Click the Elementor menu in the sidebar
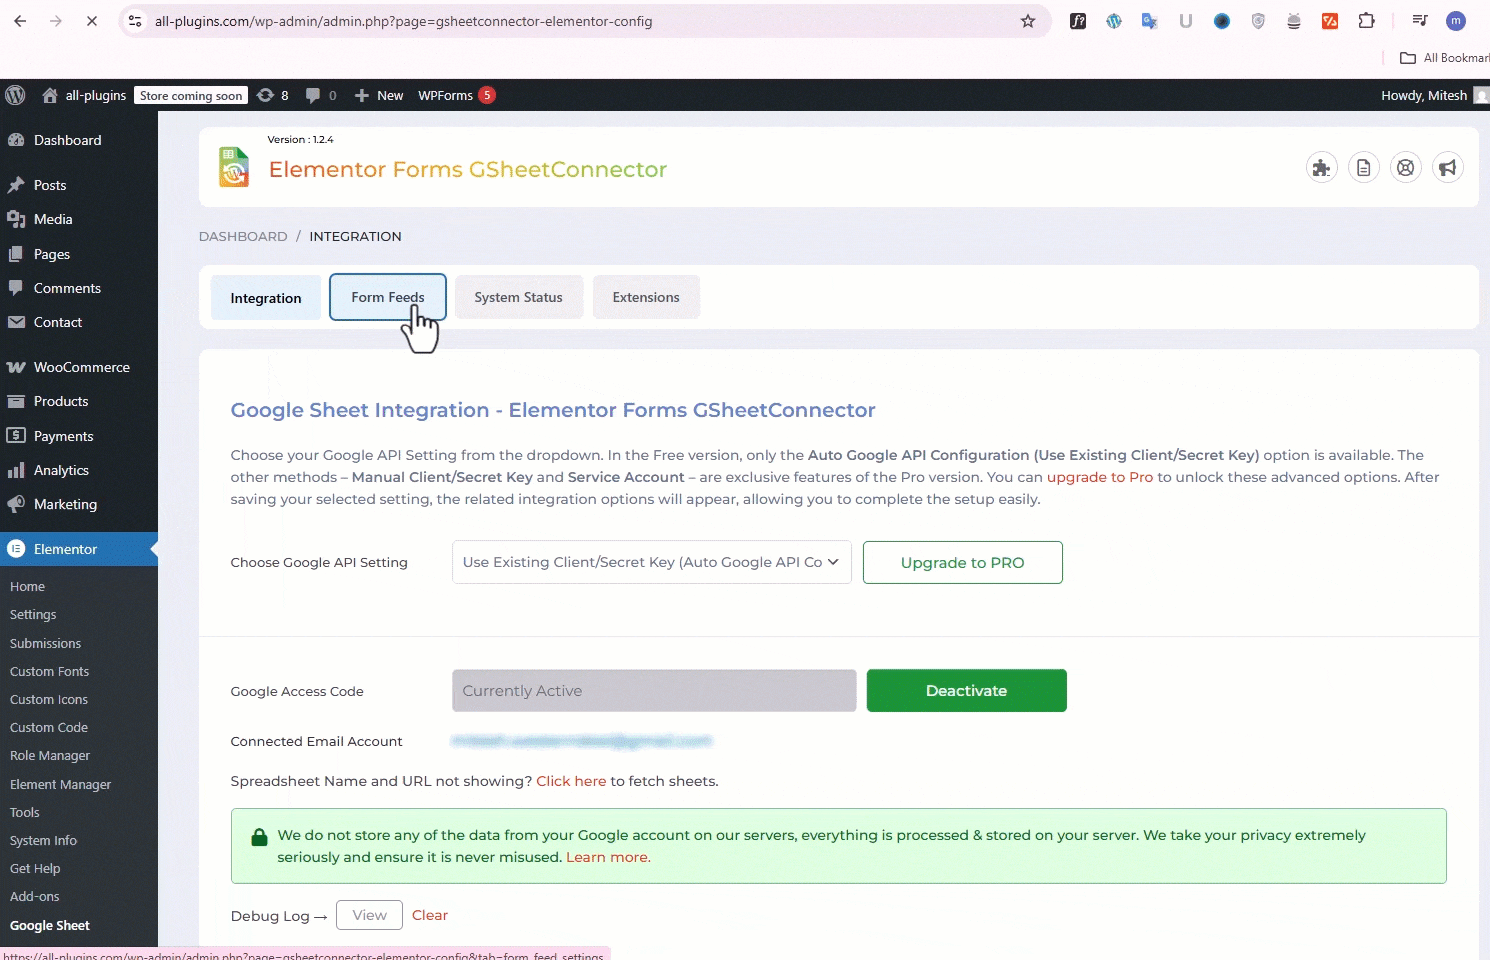 [x=79, y=549]
